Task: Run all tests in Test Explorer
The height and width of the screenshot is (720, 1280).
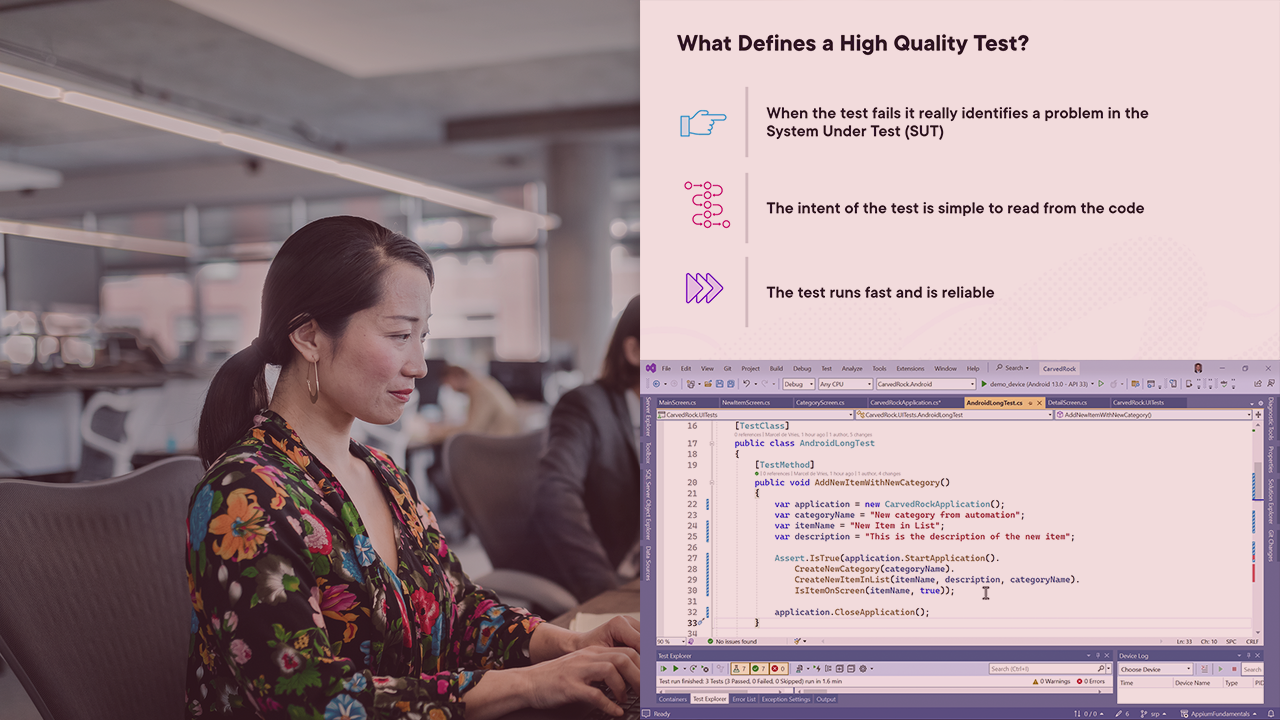Action: (664, 669)
